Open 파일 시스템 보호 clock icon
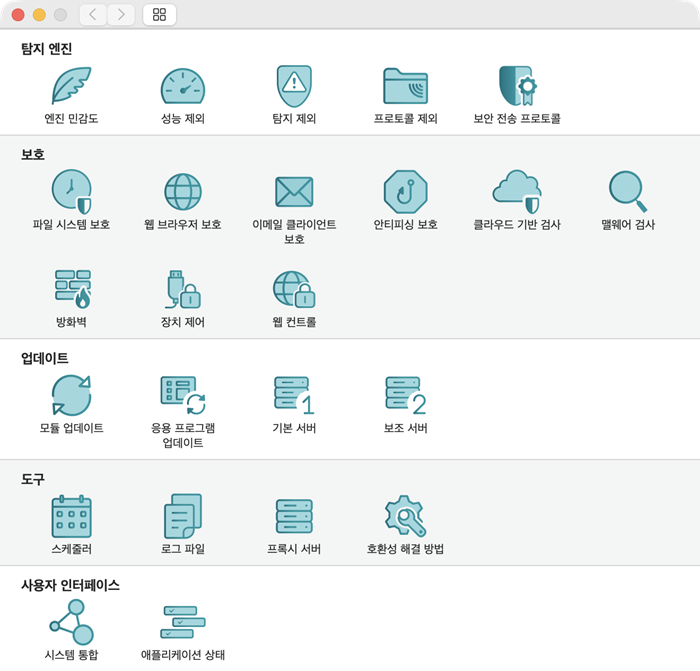Viewport: 700px width, 671px height. click(x=71, y=192)
